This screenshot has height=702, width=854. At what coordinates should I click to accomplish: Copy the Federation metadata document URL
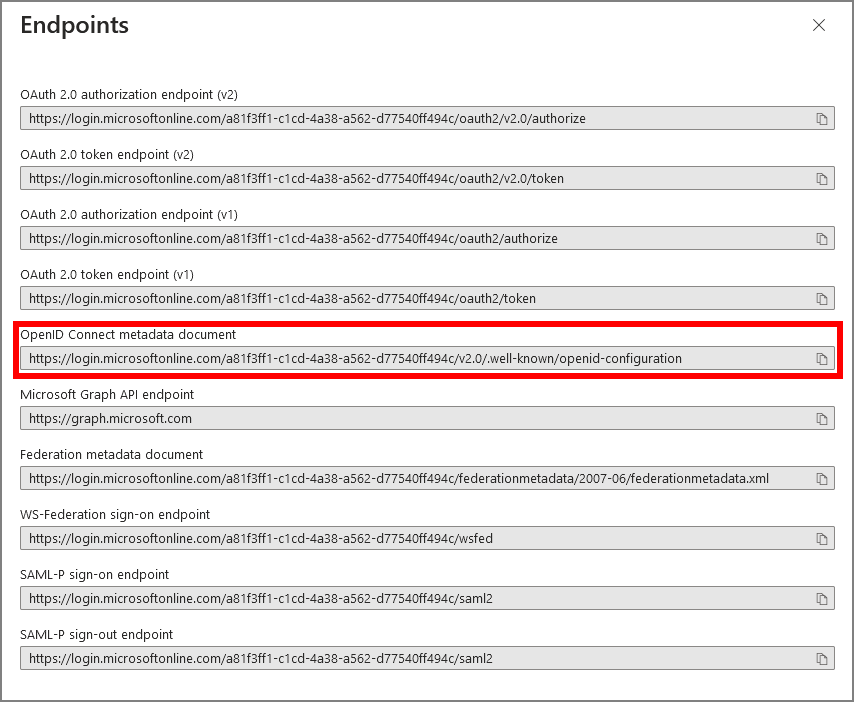822,479
